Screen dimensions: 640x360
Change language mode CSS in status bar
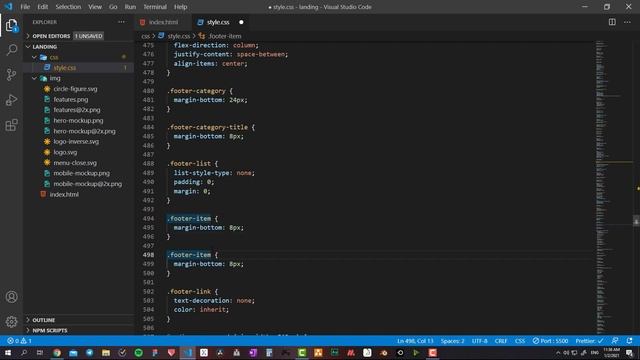point(520,341)
